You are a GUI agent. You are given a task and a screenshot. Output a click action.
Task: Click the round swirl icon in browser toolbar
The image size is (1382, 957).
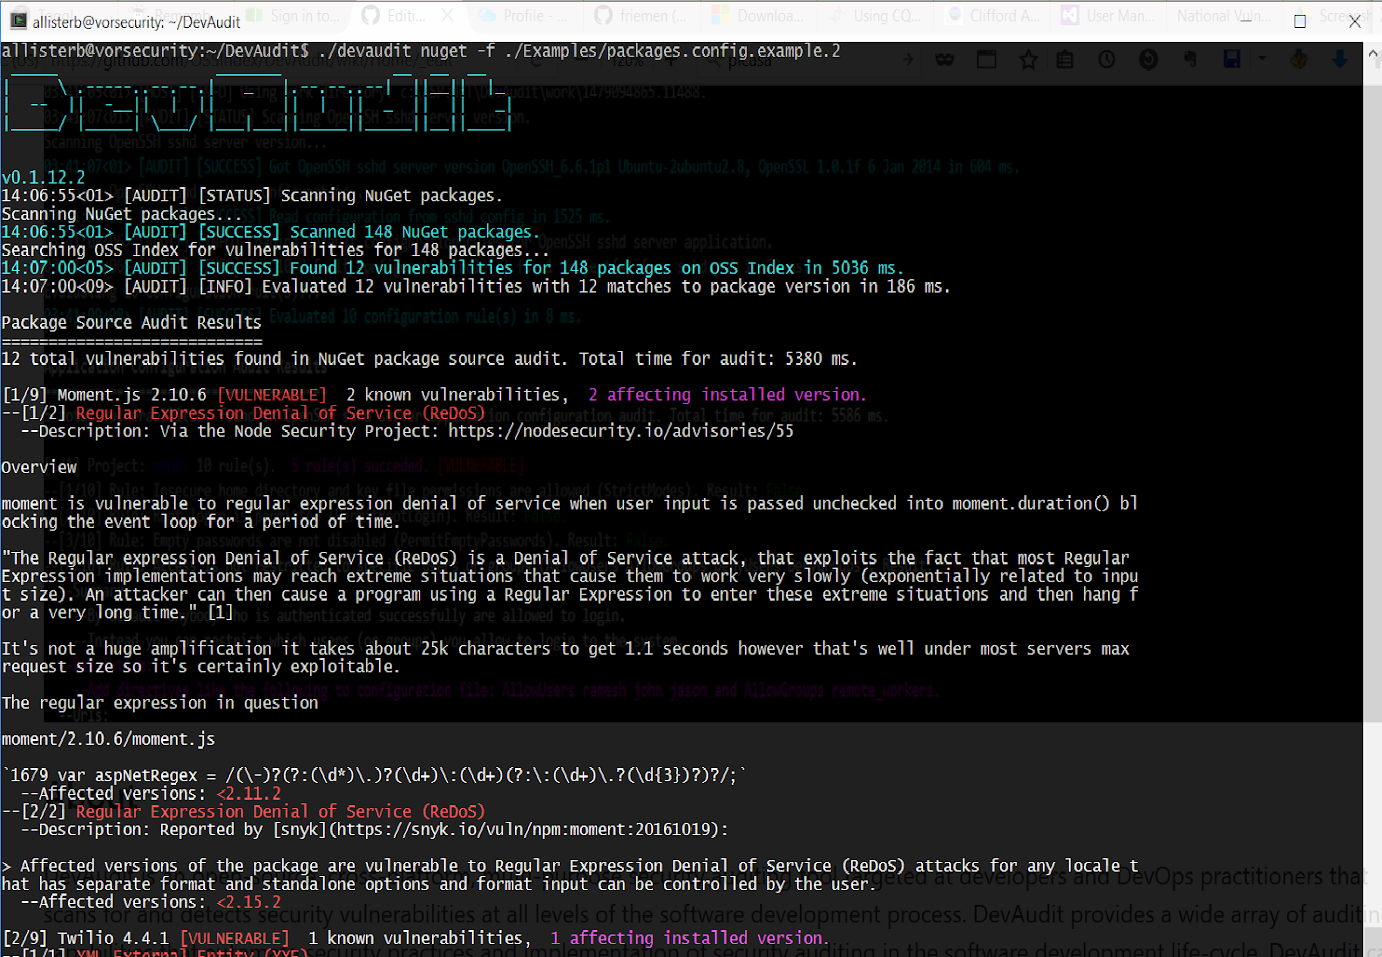pyautogui.click(x=1148, y=60)
